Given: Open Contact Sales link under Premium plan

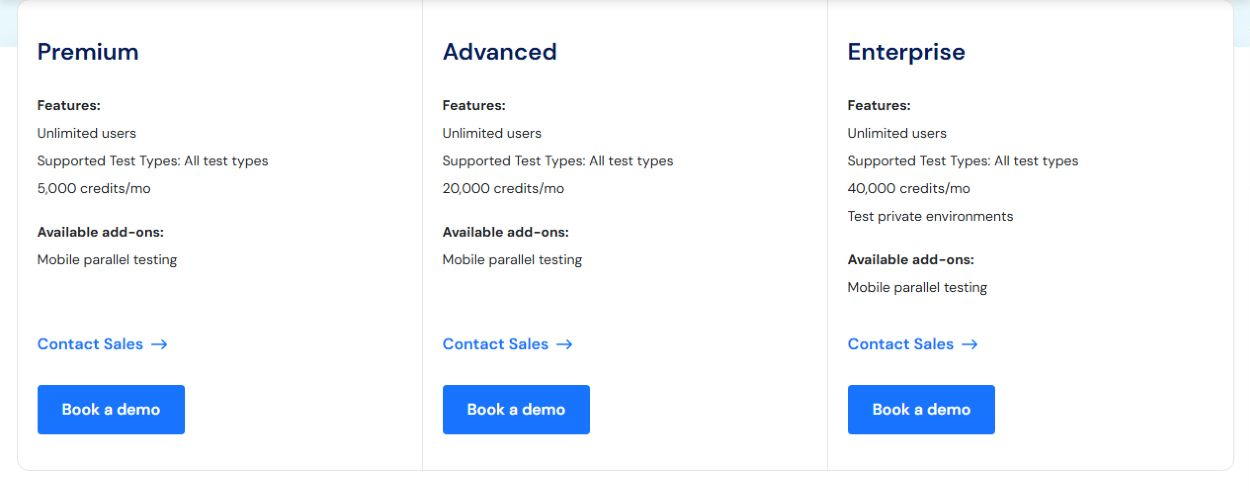Looking at the screenshot, I should coord(102,344).
